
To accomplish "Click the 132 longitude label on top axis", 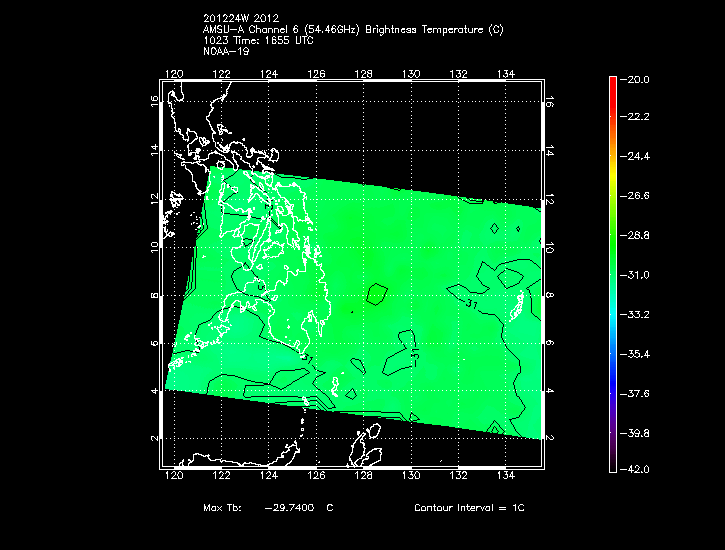I will pos(458,74).
